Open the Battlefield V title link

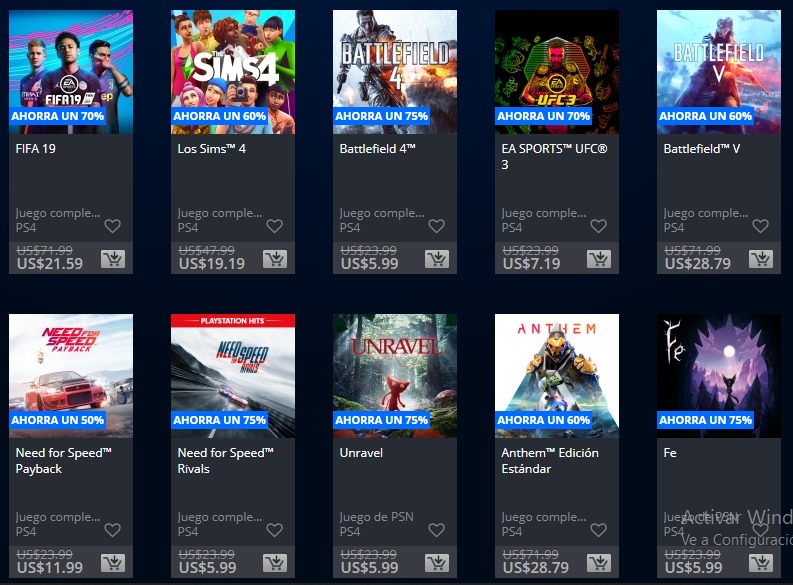[701, 149]
